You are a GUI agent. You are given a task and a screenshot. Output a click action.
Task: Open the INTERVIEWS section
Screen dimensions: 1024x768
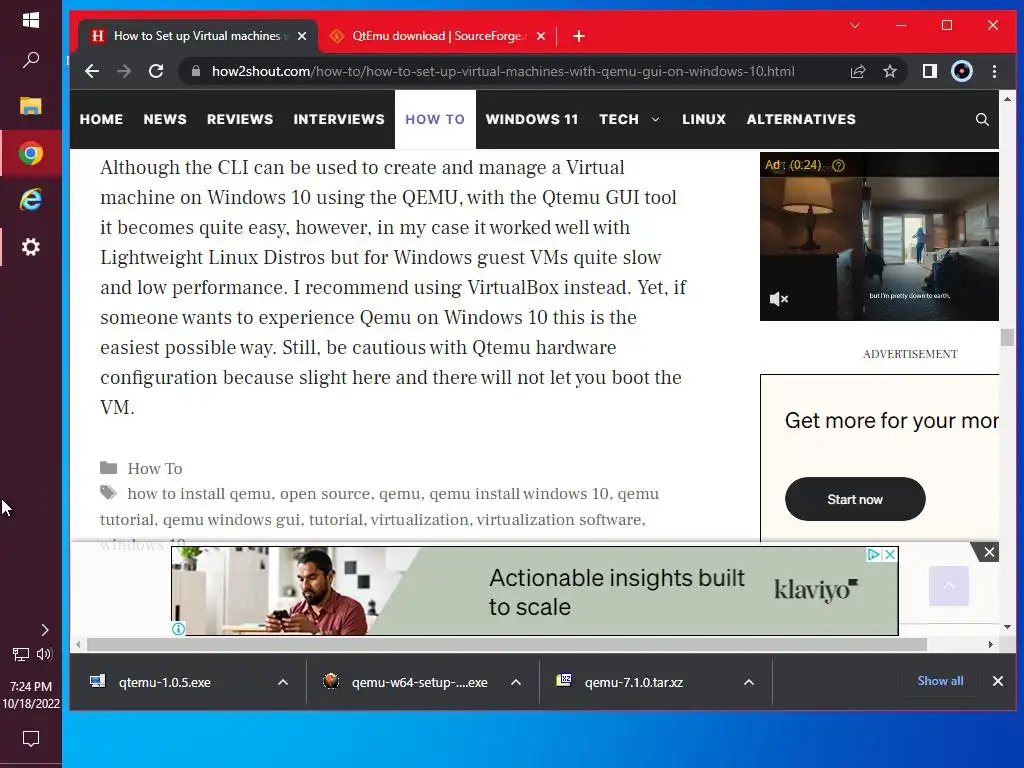[x=339, y=120]
